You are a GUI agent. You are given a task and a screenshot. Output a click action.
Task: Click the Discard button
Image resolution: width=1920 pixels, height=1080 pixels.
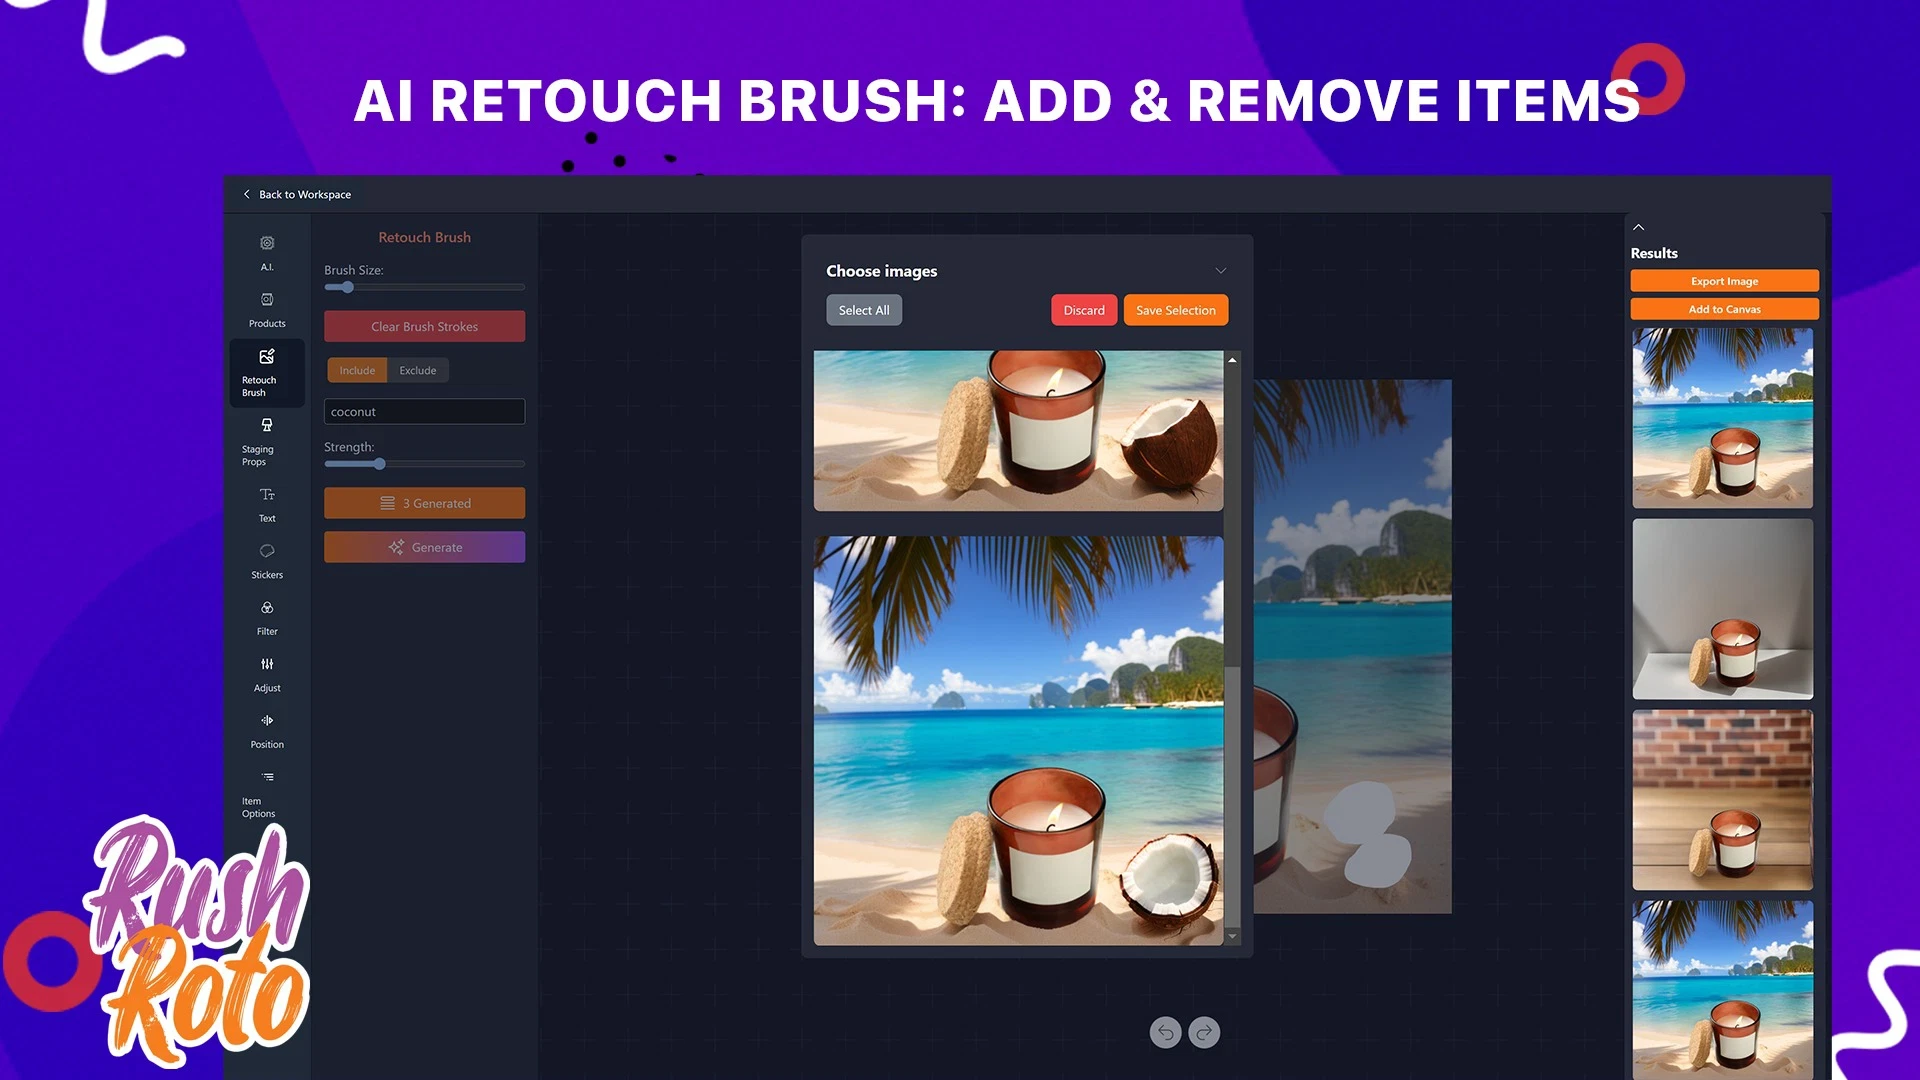(1084, 310)
